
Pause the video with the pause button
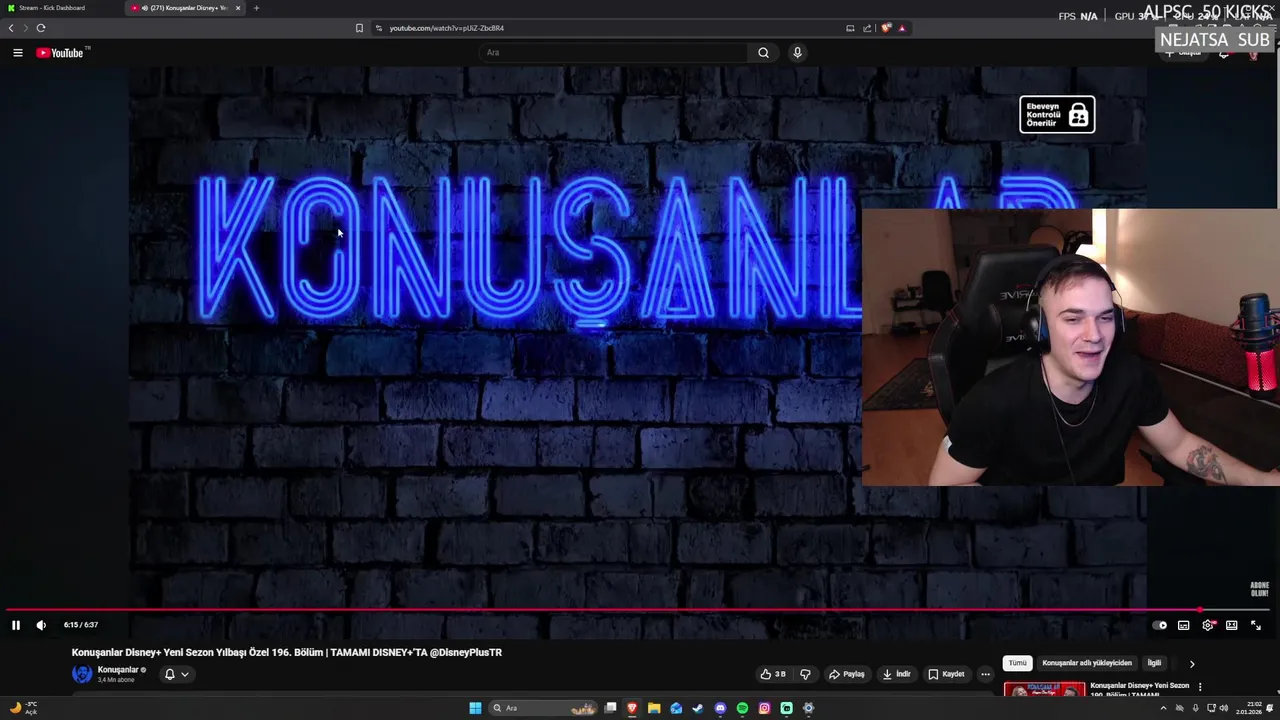(x=16, y=625)
